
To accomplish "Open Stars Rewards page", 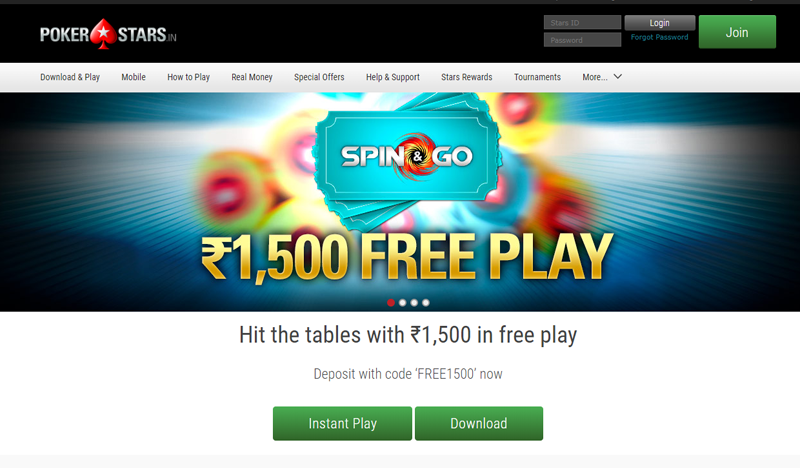I will point(467,77).
